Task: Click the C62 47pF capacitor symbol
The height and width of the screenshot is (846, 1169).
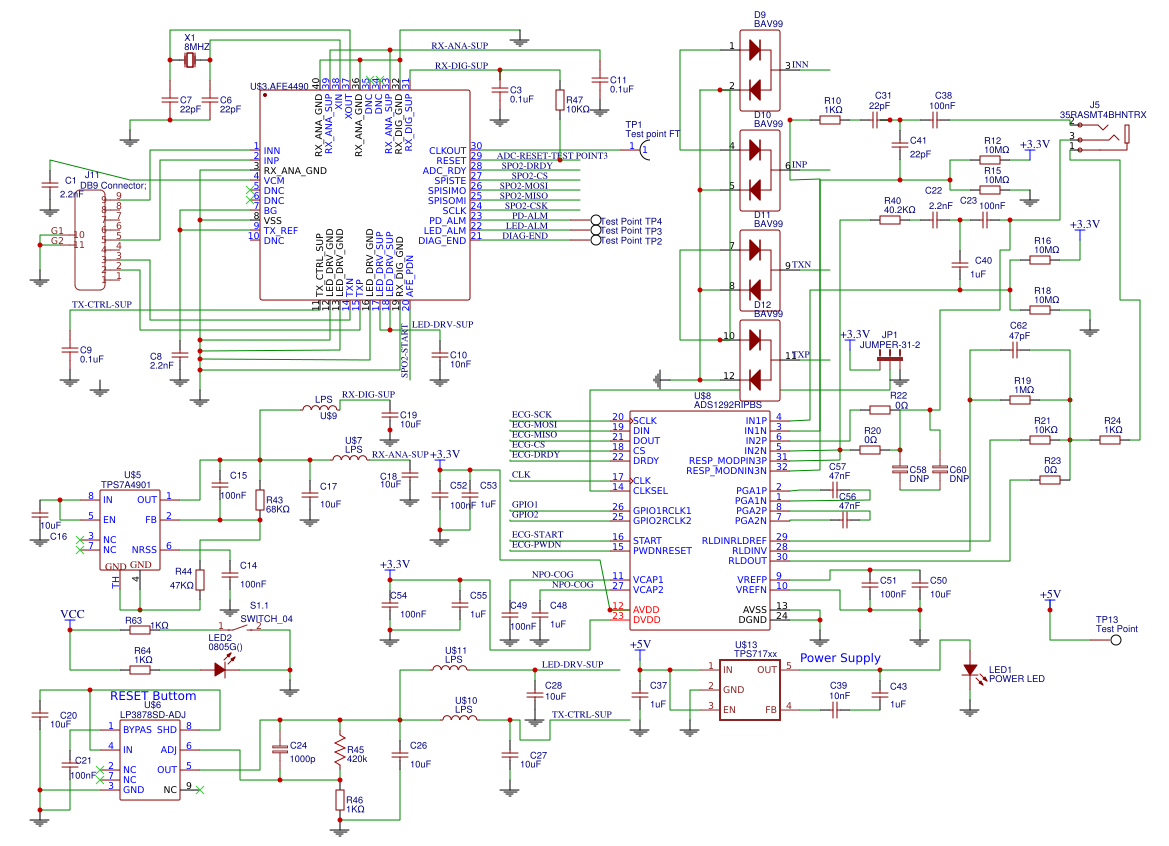Action: point(1015,350)
